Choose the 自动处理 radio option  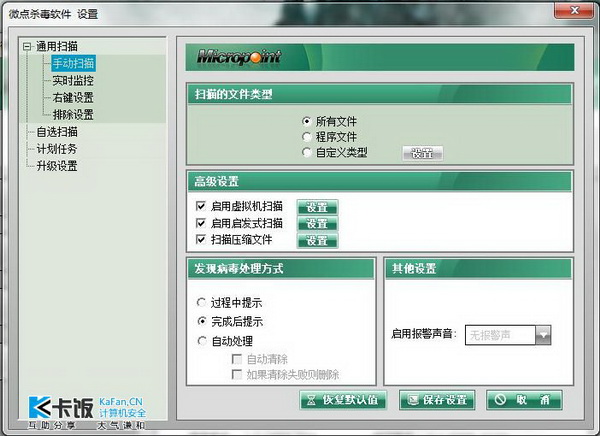coord(202,341)
